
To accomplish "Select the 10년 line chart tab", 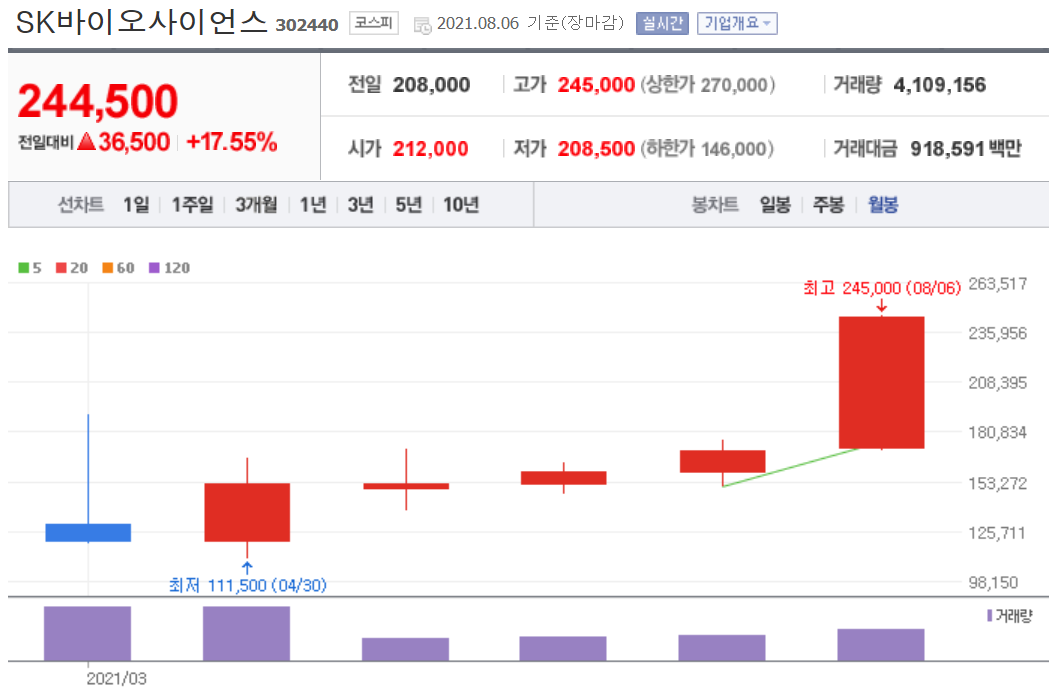I will (461, 204).
